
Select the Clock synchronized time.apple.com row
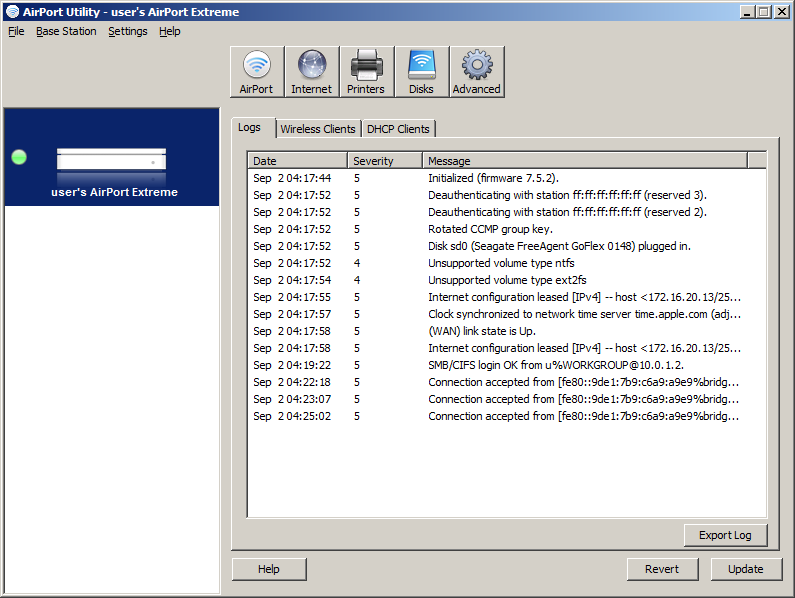coord(507,314)
